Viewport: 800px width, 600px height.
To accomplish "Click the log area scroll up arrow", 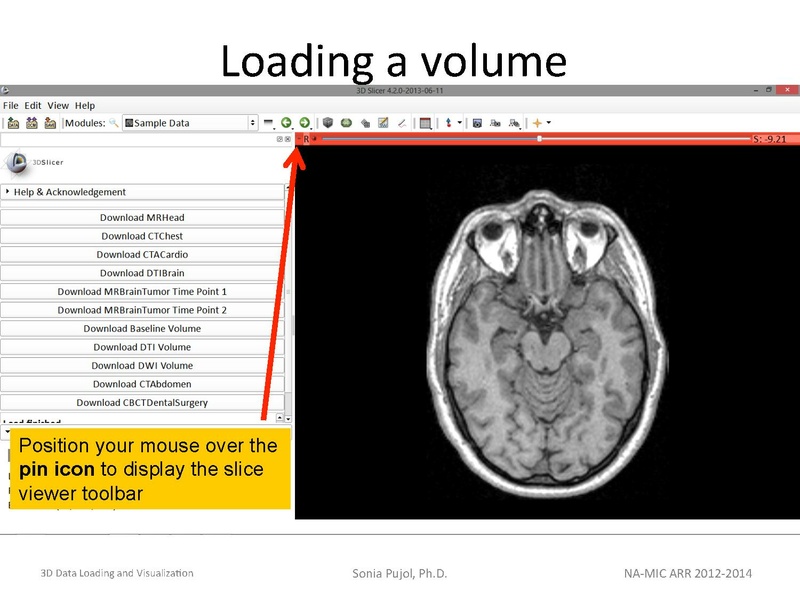I will click(x=280, y=418).
